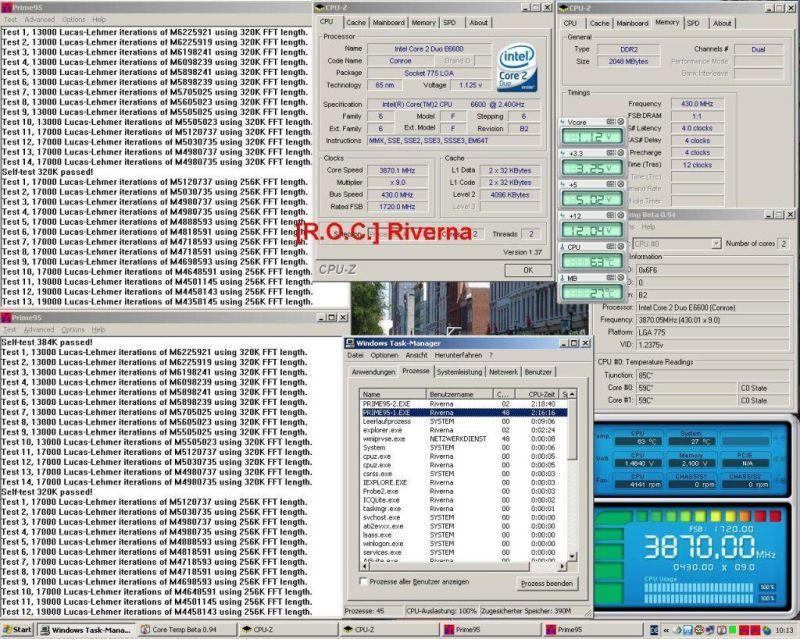800x639 pixels.
Task: Select the Leerlaufprozess process row
Action: (x=464, y=422)
